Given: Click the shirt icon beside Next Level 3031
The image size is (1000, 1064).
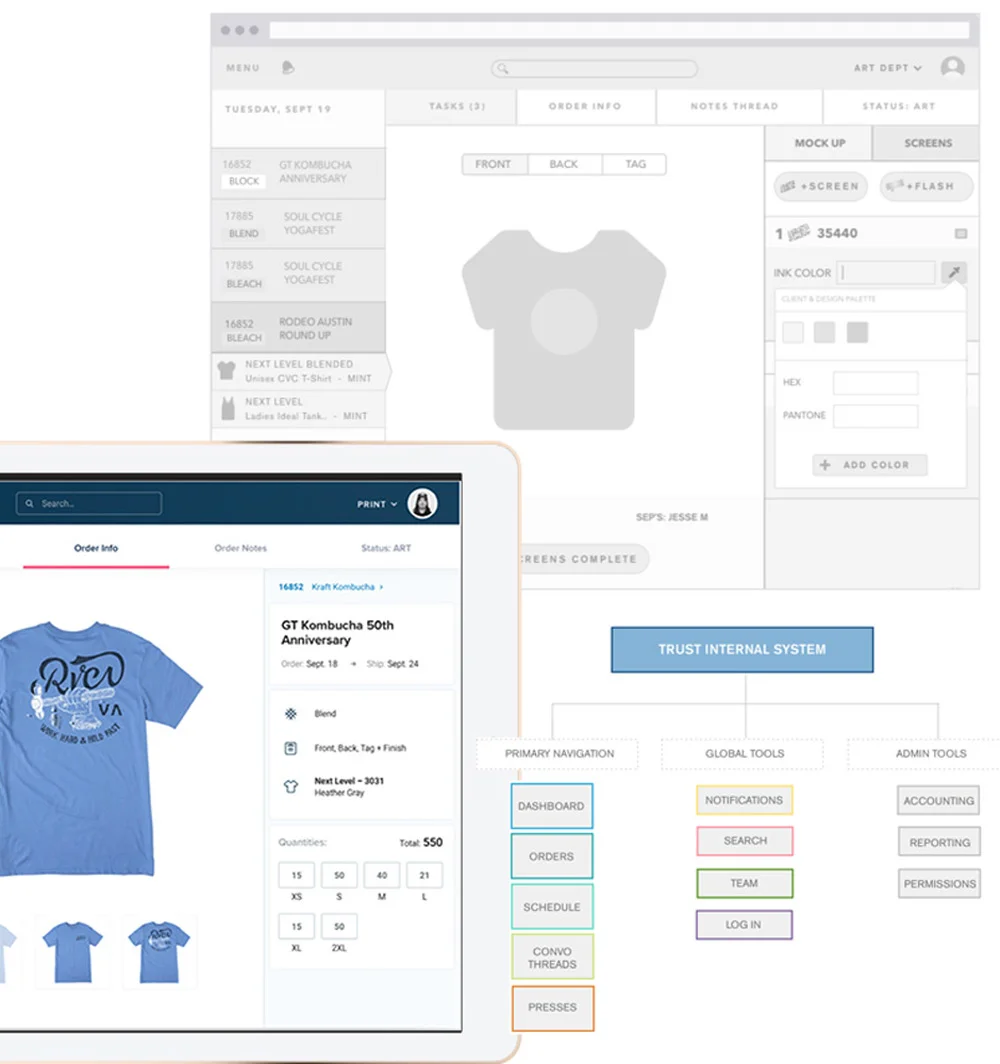Looking at the screenshot, I should coord(290,786).
